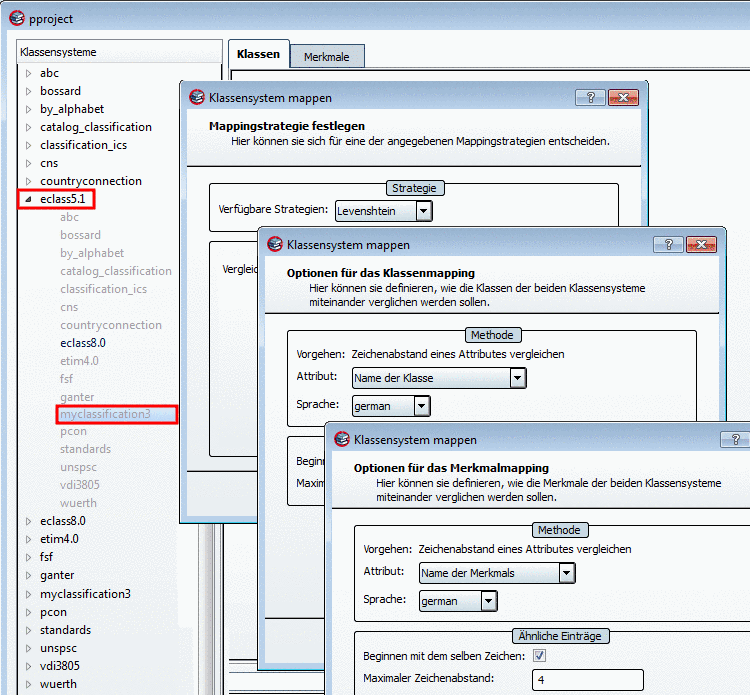Expand the catalog_classification top-level node
This screenshot has height=695, width=750.
(x=28, y=127)
